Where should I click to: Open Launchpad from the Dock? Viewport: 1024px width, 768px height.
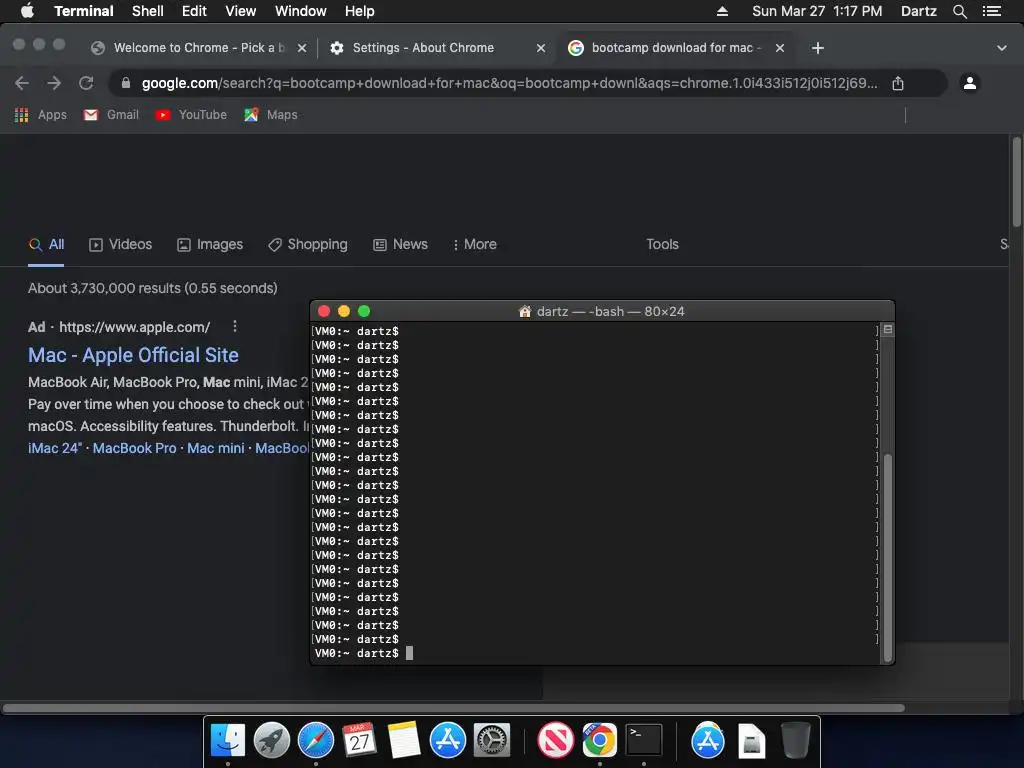(272, 740)
